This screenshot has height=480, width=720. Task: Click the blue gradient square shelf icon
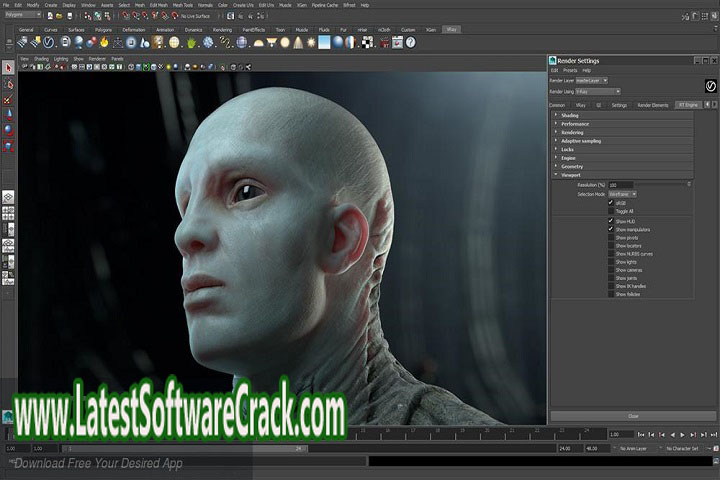[324, 43]
